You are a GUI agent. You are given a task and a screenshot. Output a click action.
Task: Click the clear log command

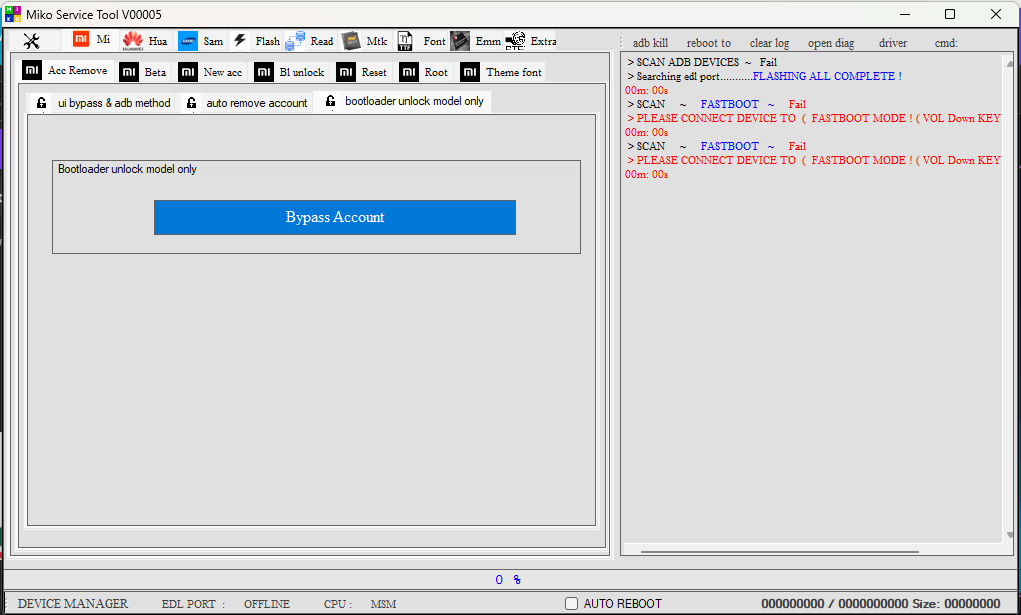(x=768, y=42)
